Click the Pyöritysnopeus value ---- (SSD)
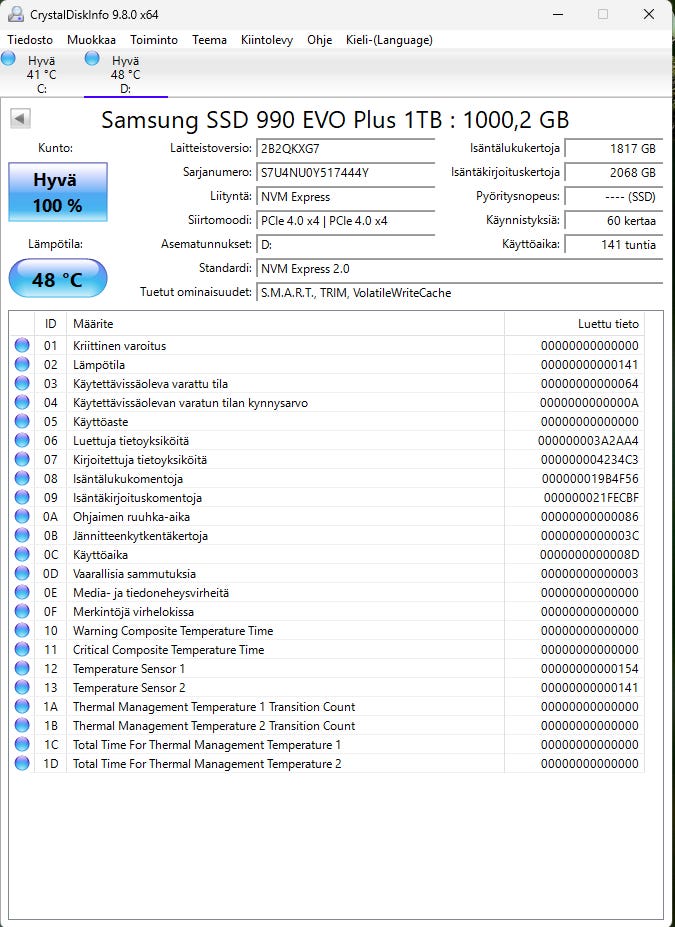 click(x=614, y=196)
